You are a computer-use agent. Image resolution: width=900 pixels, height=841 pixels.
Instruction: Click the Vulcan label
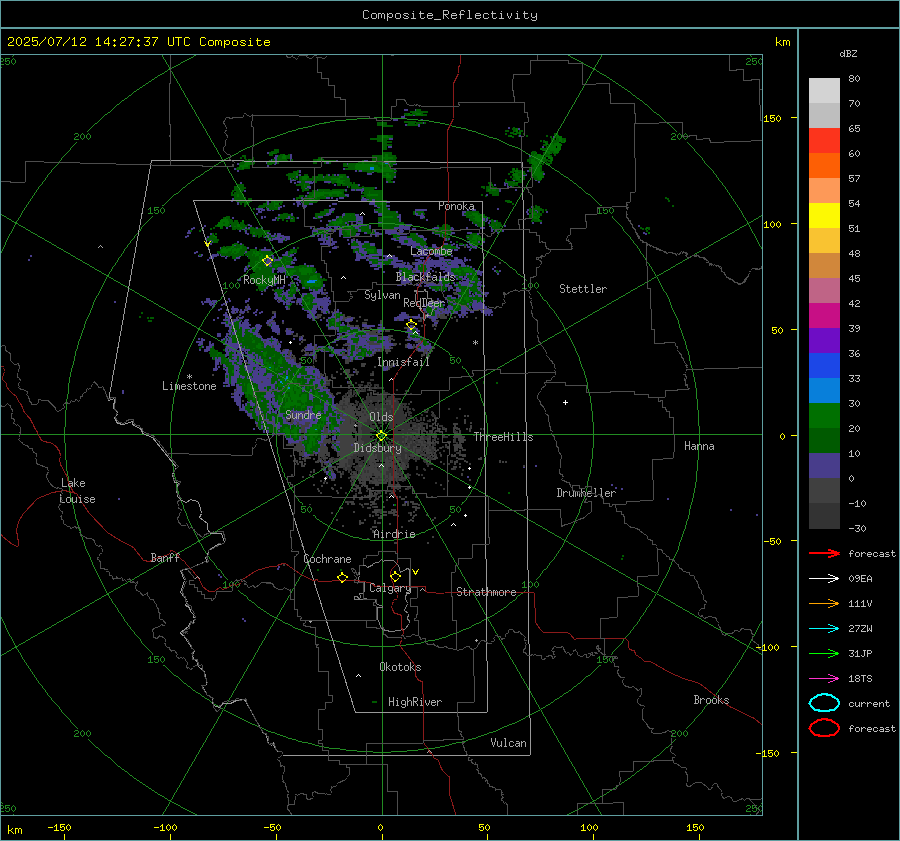(508, 743)
